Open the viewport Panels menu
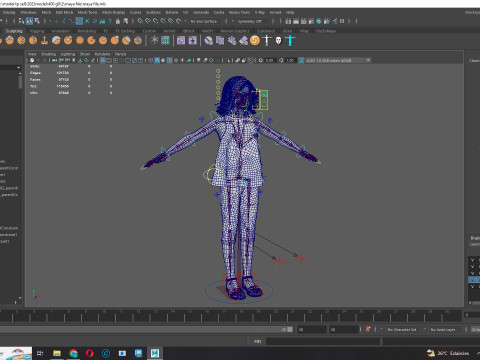 pyautogui.click(x=121, y=54)
